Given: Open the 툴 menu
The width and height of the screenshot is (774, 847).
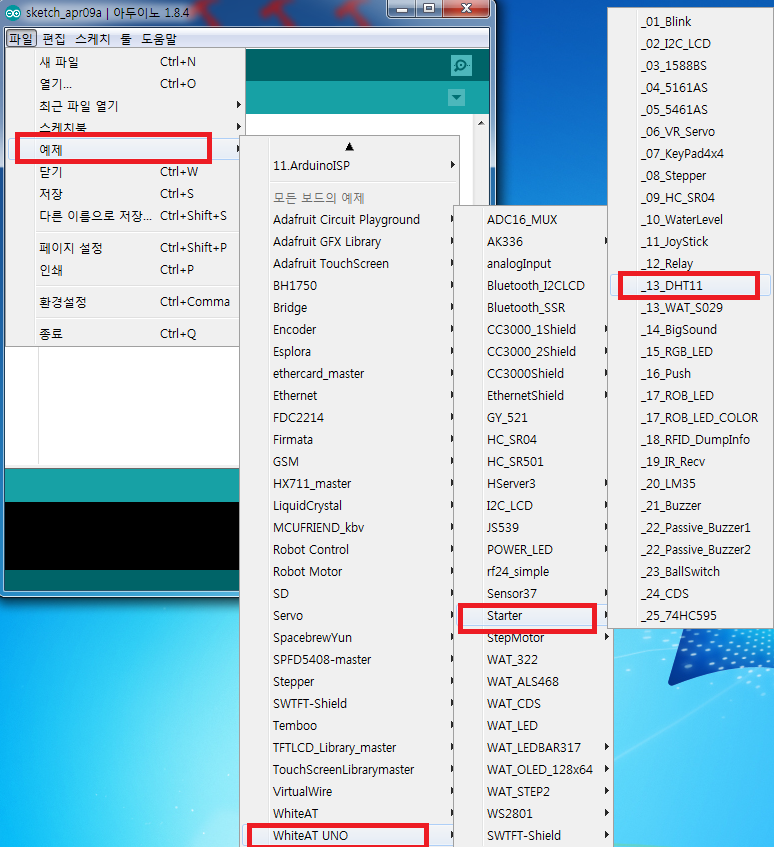Looking at the screenshot, I should [126, 39].
